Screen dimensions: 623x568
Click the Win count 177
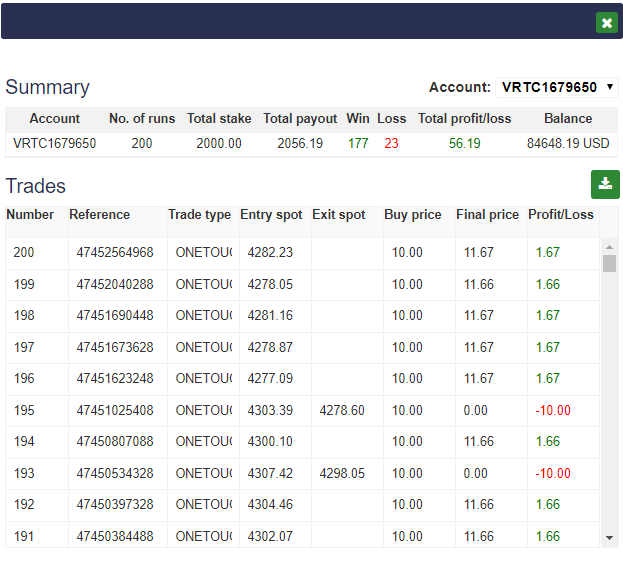tap(358, 144)
